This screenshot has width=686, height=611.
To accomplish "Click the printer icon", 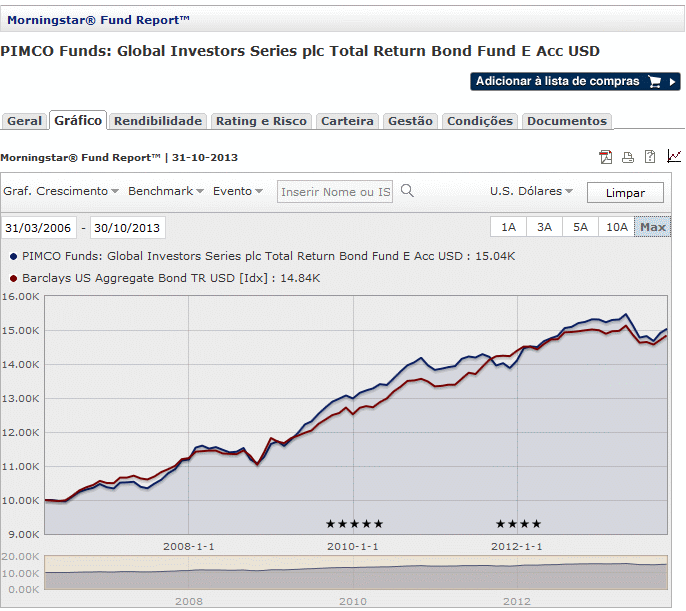I will point(628,157).
